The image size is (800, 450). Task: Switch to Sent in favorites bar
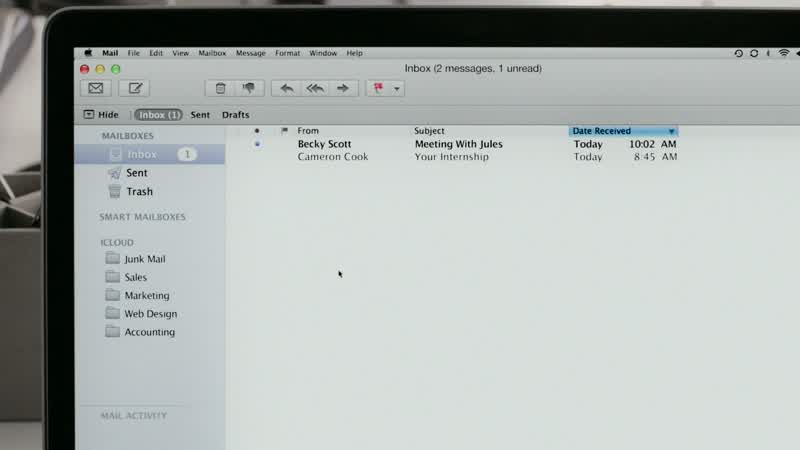tap(200, 115)
